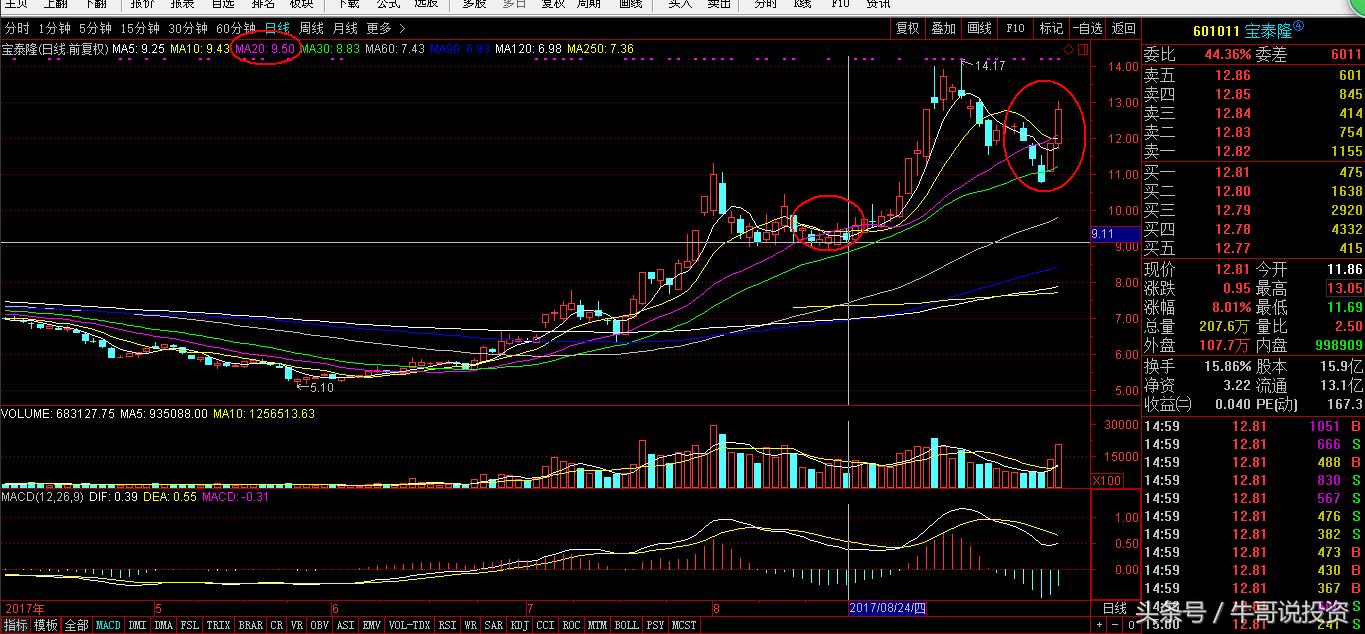Switch to the FSL indicator
This screenshot has height=634, width=1365.
click(x=190, y=625)
